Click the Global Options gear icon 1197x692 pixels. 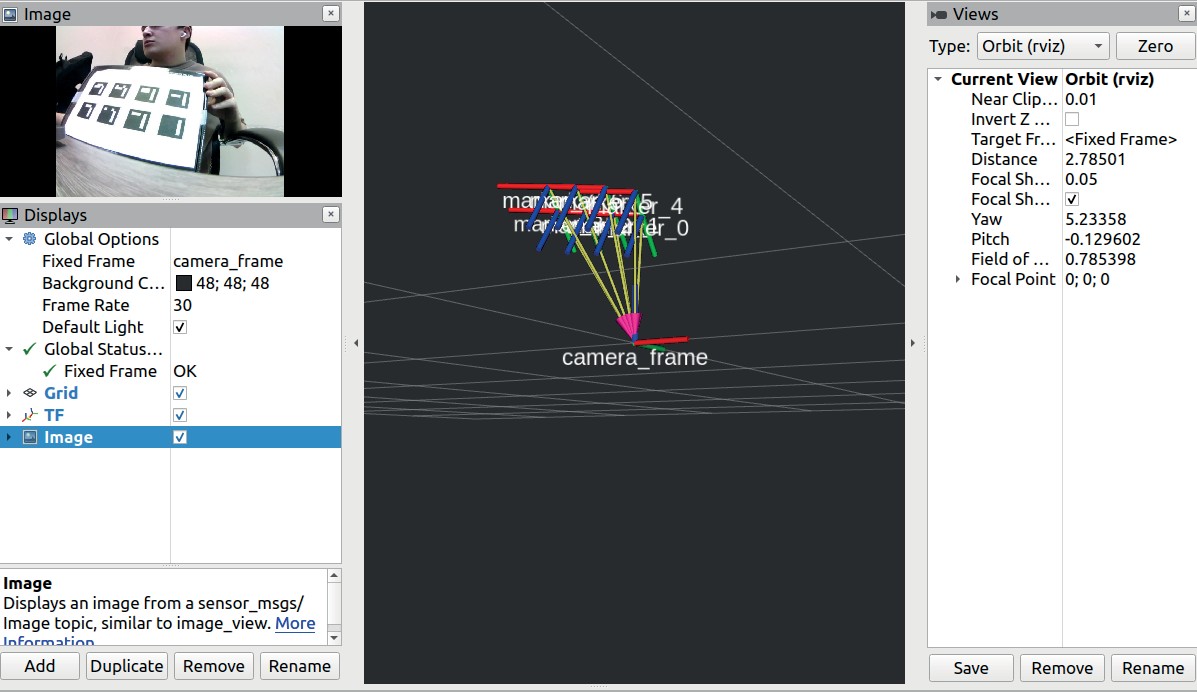click(x=30, y=239)
